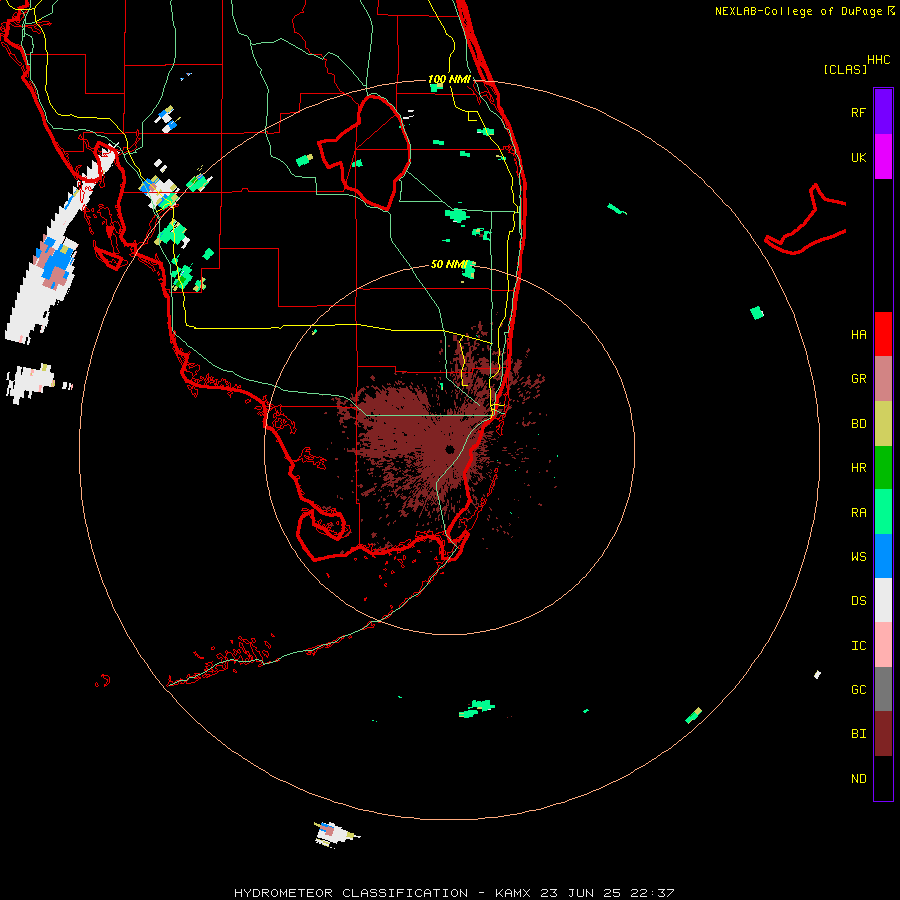Screen dimensions: 900x900
Task: Click the RA light-green legend swatch
Action: point(883,512)
